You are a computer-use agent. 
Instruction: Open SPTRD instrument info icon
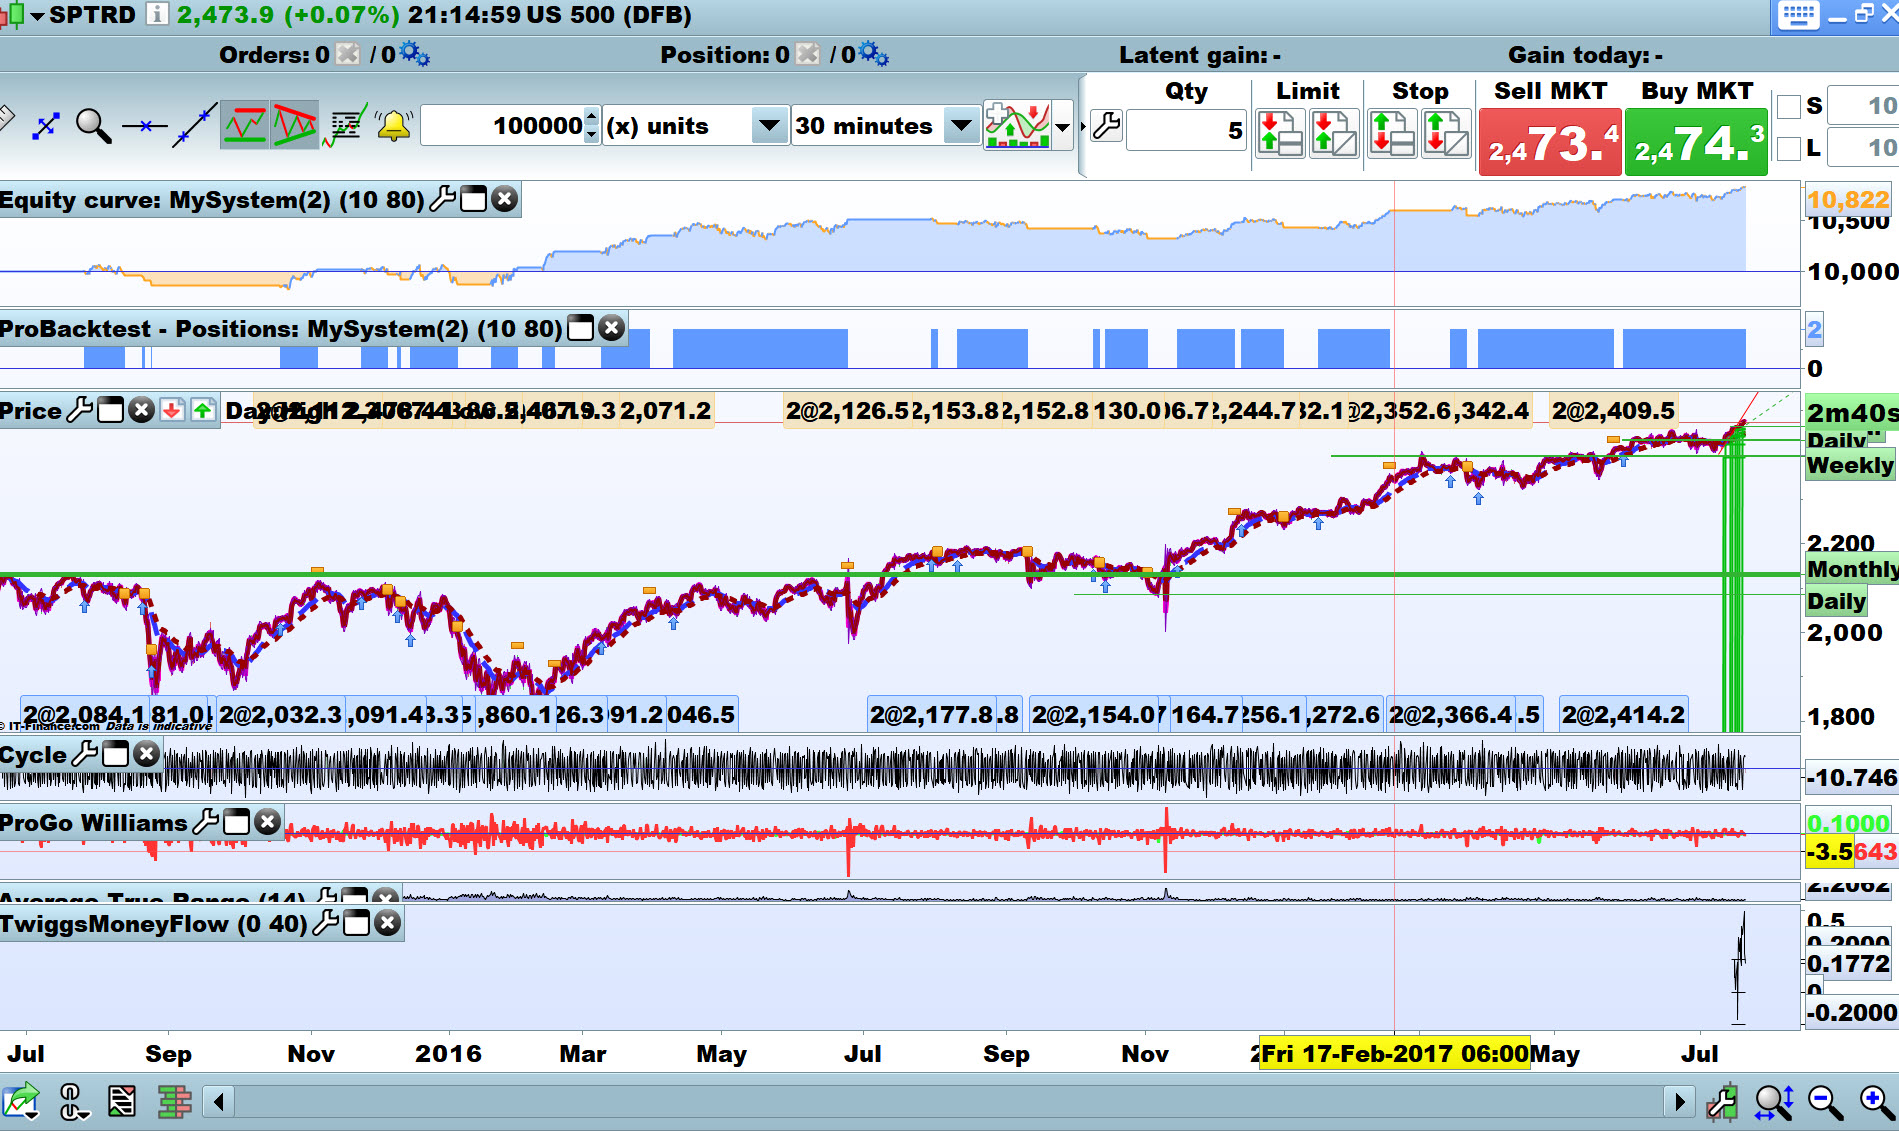[x=157, y=15]
